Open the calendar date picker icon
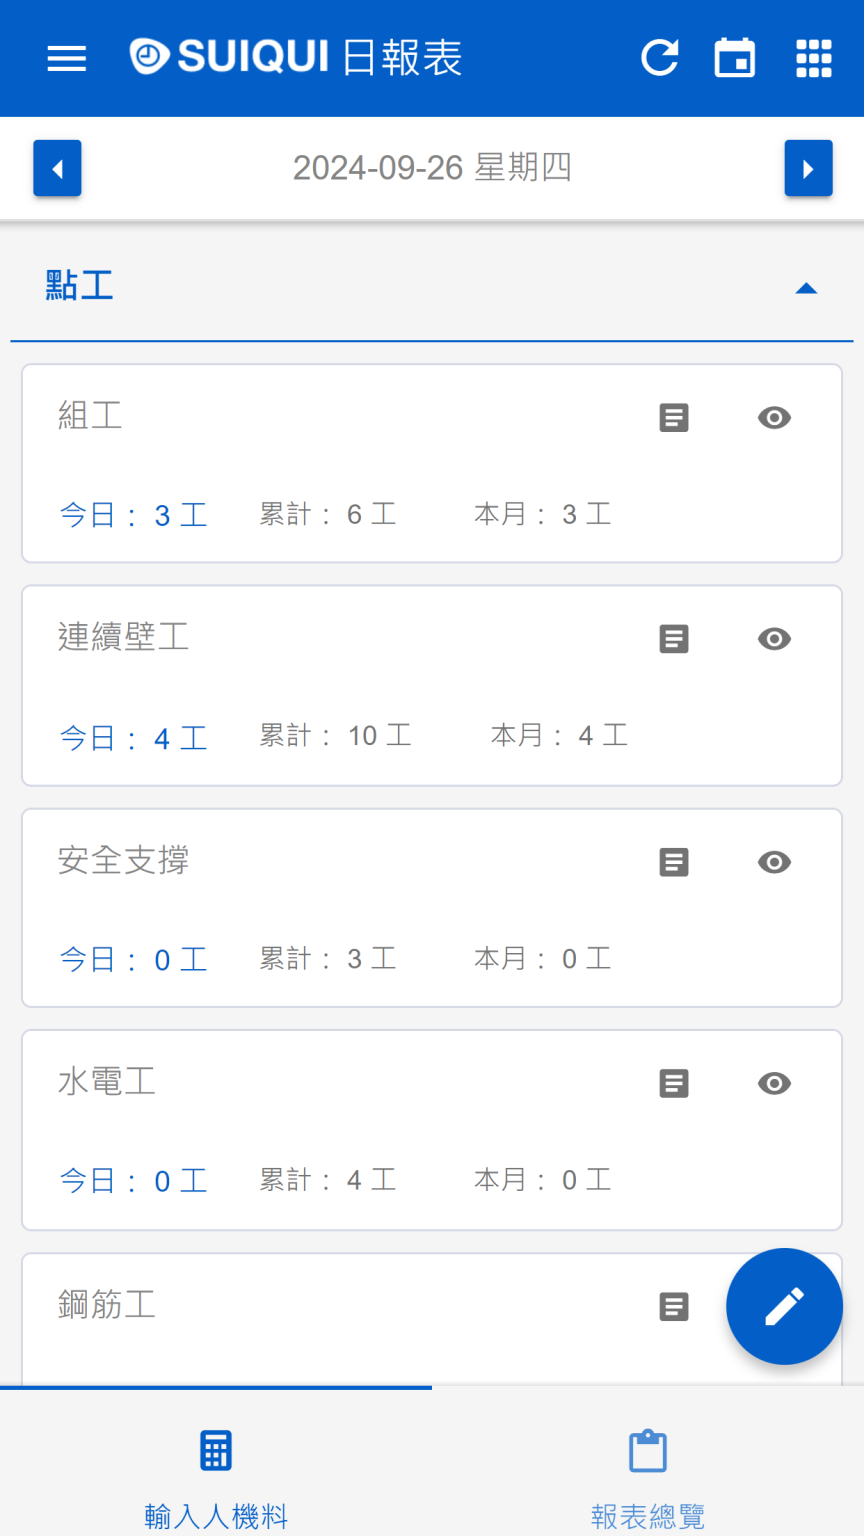The height and width of the screenshot is (1536, 864). pyautogui.click(x=735, y=58)
